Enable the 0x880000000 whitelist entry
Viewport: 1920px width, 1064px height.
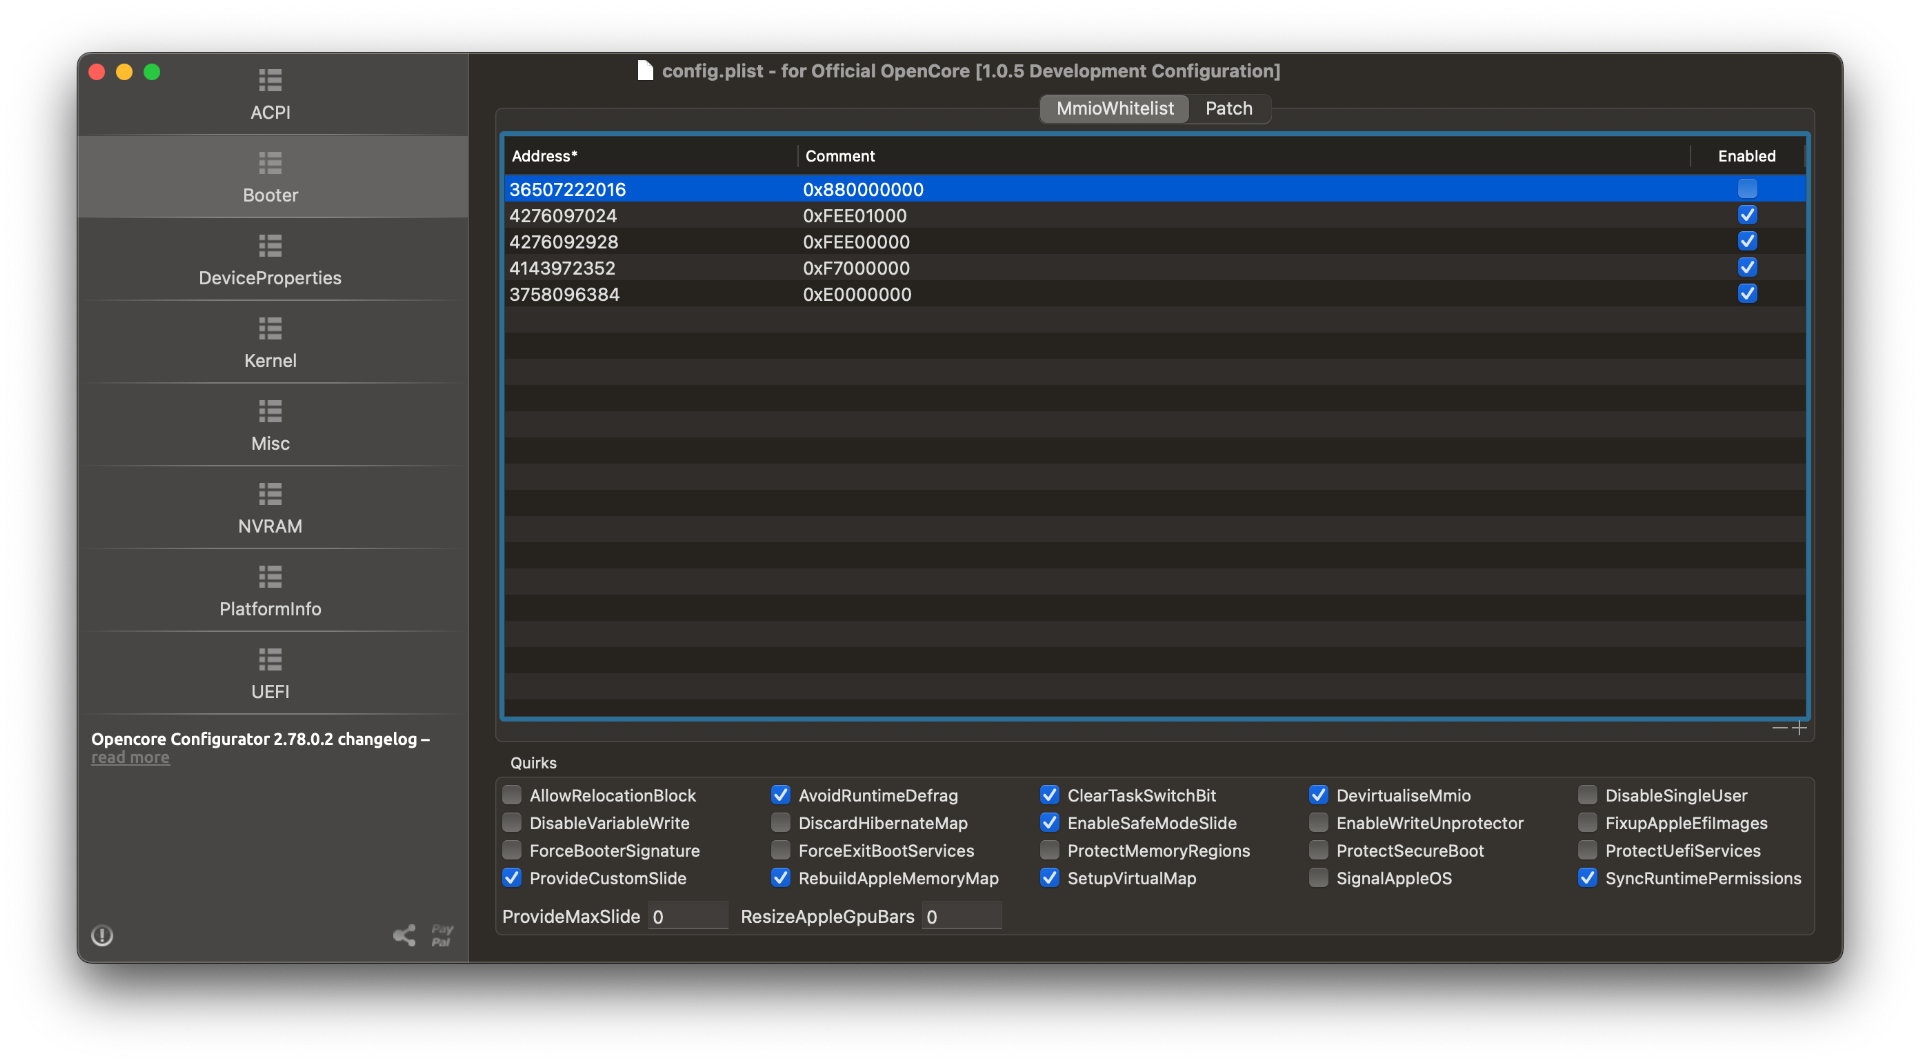pos(1747,189)
